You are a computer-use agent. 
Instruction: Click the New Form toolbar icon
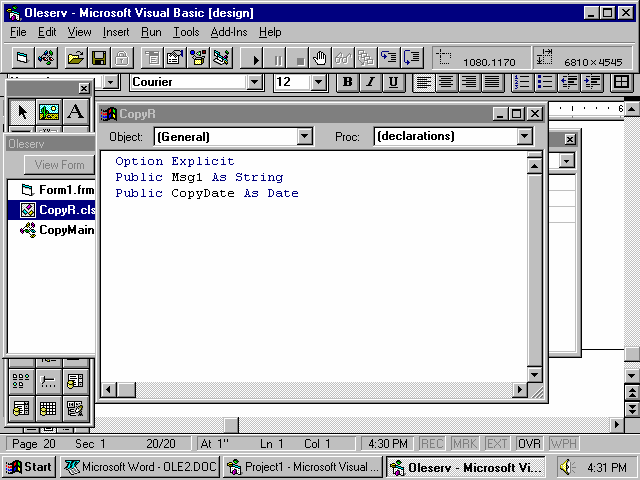click(x=21, y=58)
